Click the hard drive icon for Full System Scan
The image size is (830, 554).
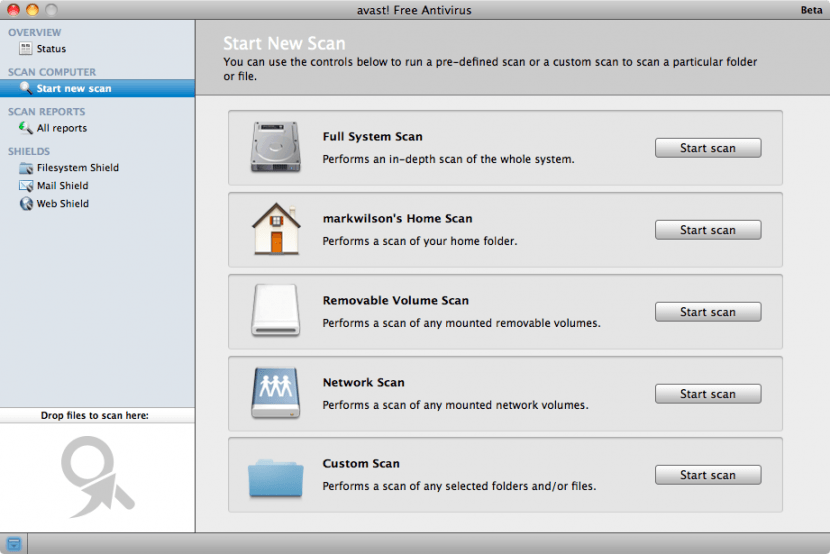pyautogui.click(x=276, y=147)
